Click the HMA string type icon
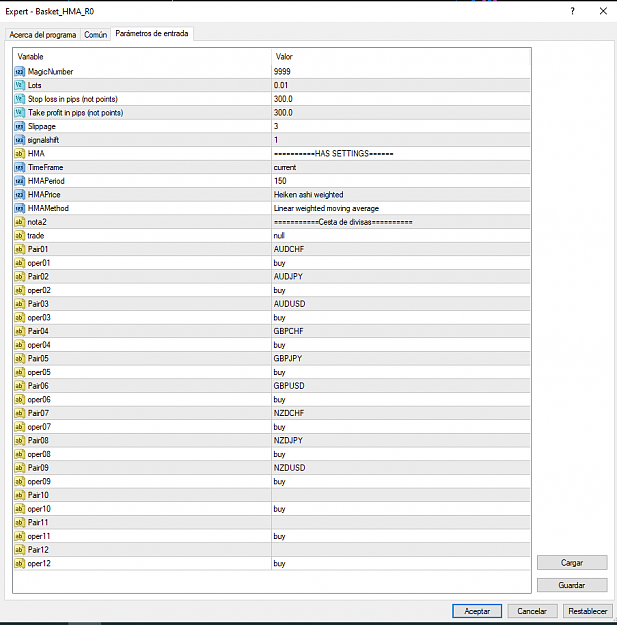 click(x=20, y=153)
